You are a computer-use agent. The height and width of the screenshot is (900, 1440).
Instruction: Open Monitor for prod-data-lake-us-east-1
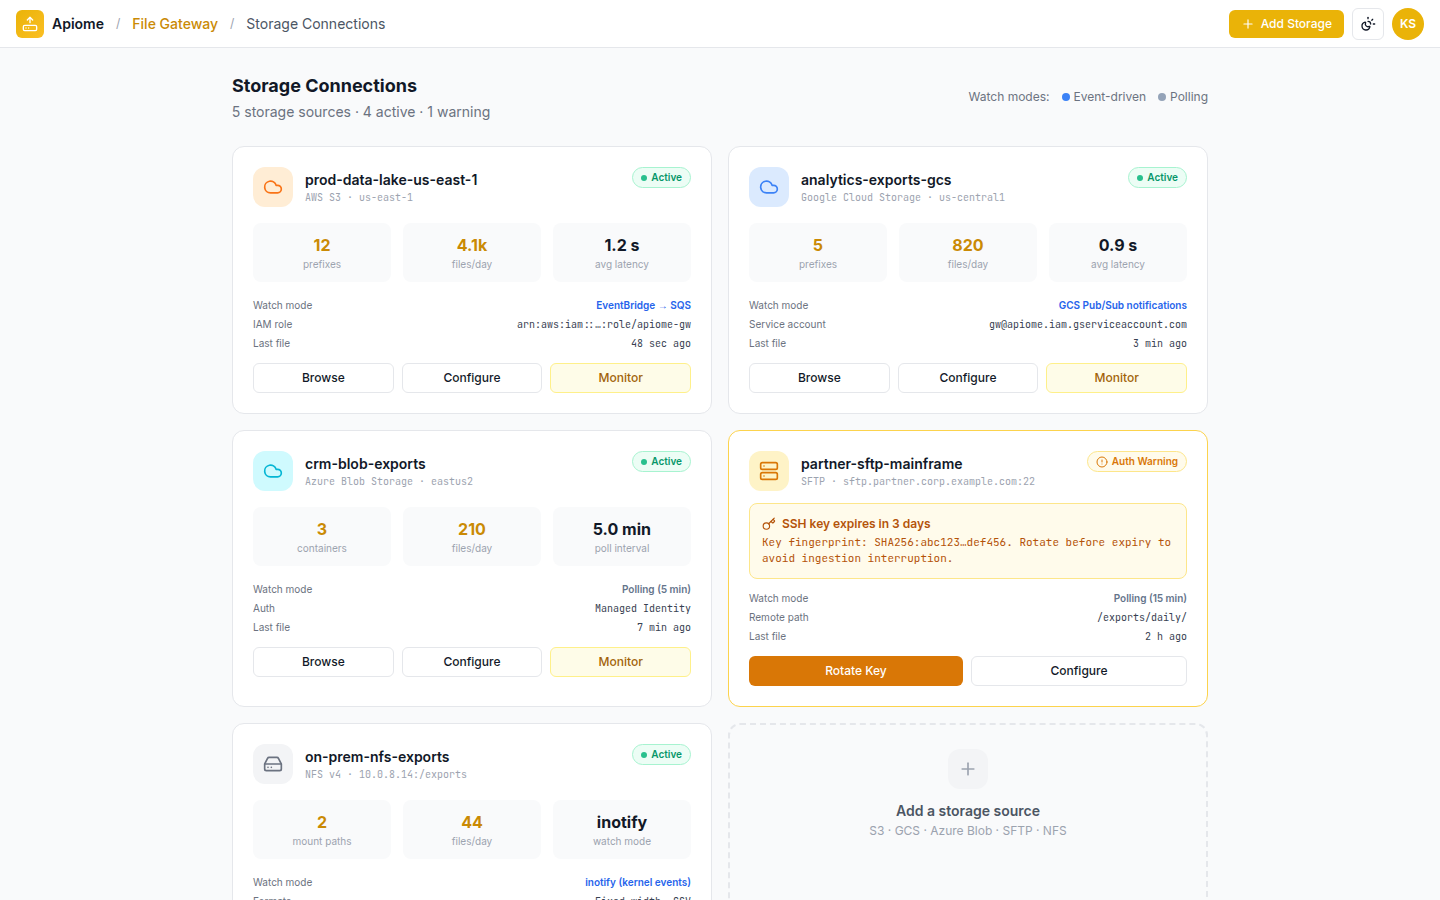pos(620,378)
